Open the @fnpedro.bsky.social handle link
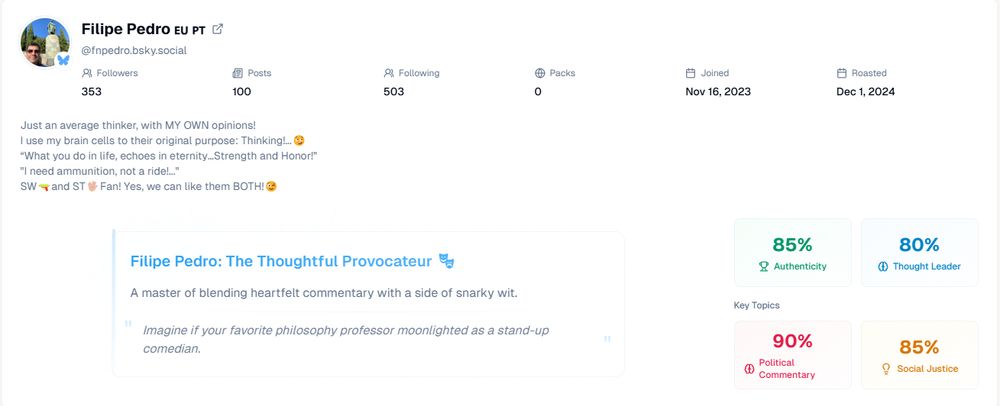 coord(134,50)
